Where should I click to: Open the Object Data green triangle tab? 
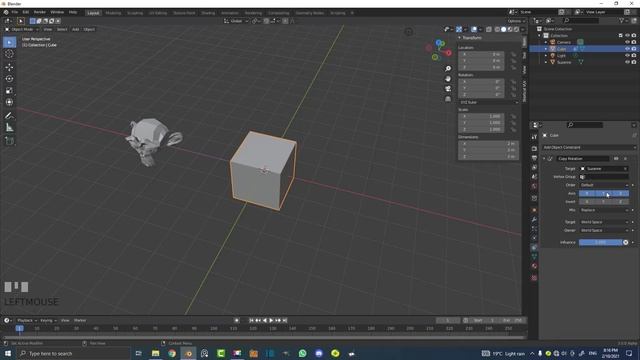[x=534, y=257]
